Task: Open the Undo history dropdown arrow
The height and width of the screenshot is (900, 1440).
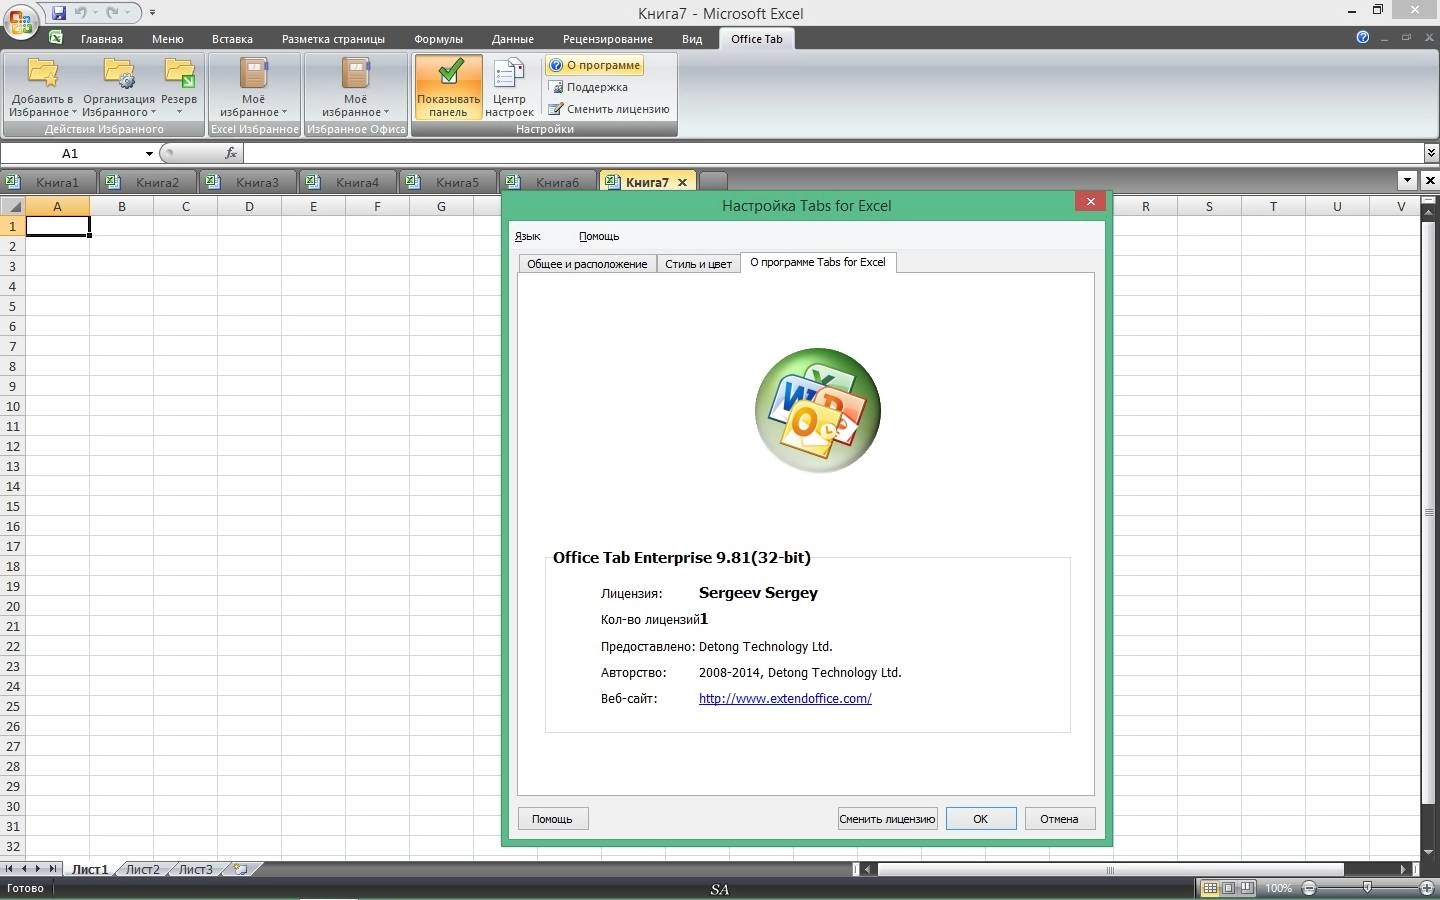Action: 95,13
